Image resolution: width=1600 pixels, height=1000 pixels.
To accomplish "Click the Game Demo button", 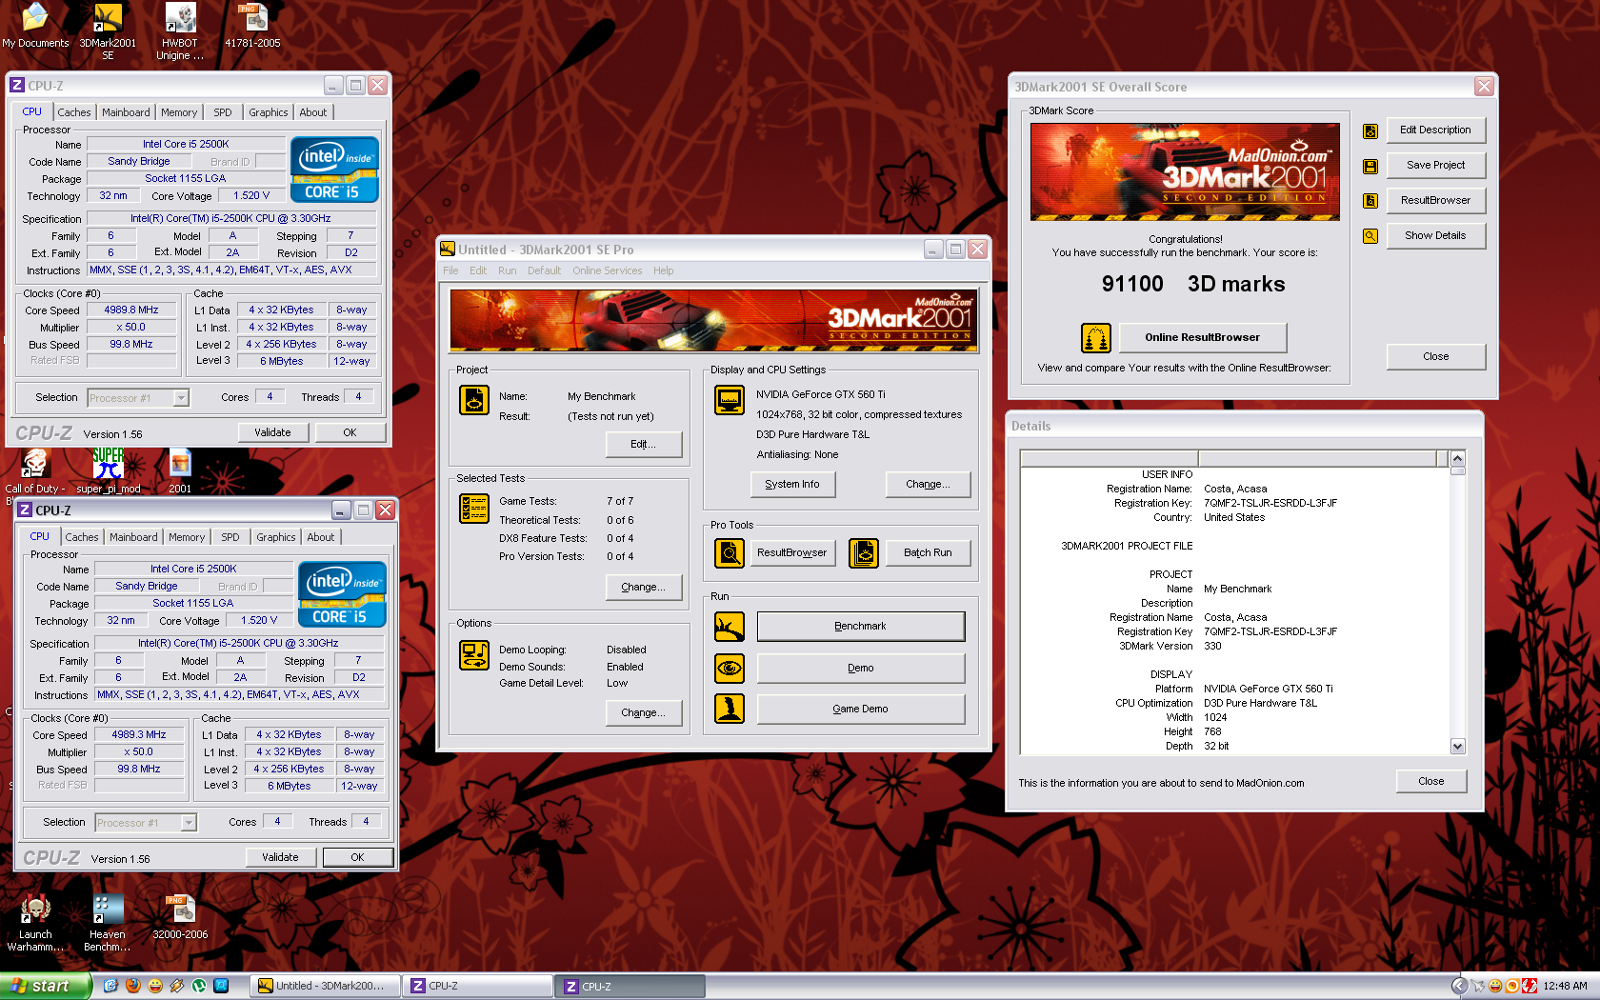I will point(861,709).
